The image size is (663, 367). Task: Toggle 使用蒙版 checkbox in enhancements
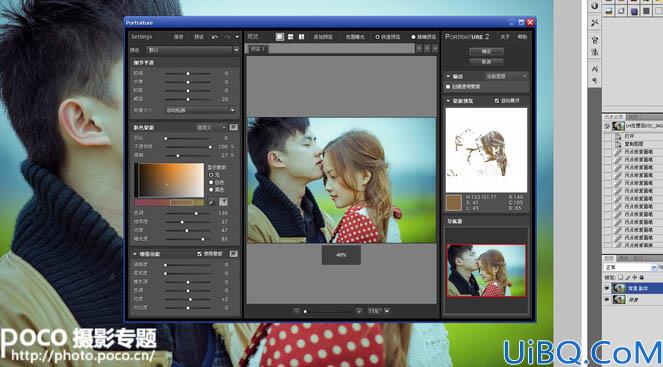[x=200, y=254]
